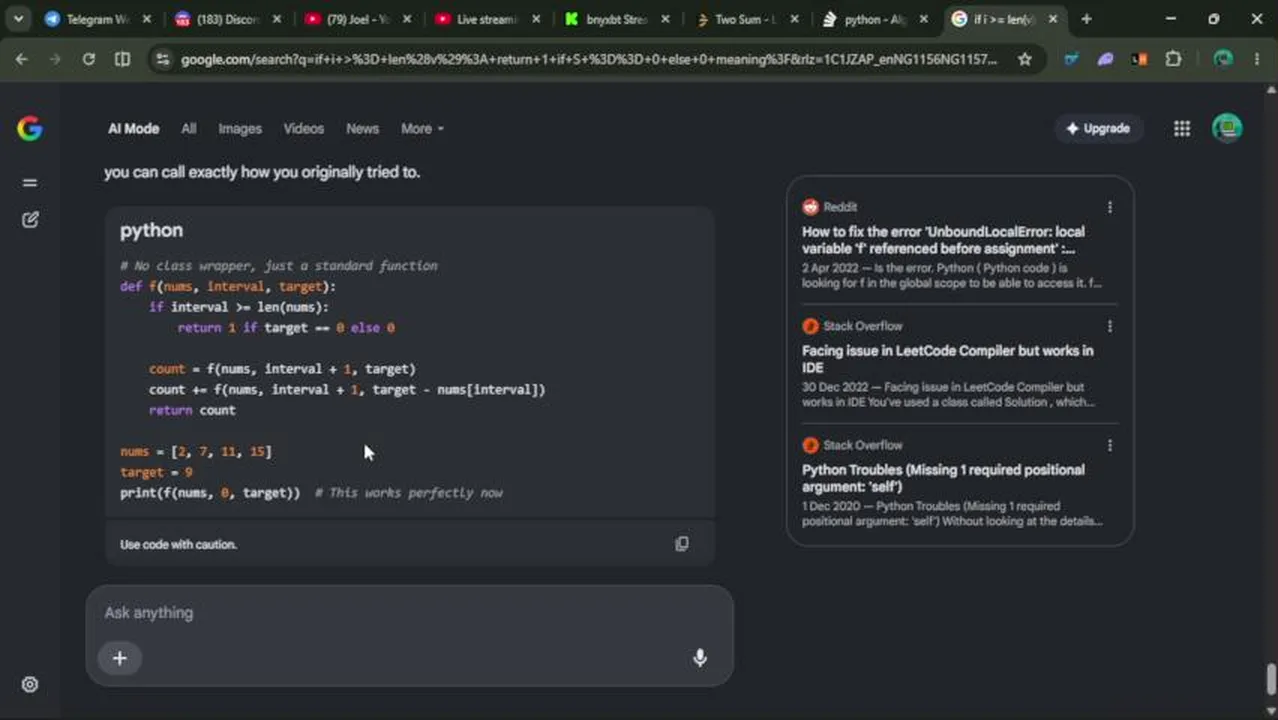Open the Facing issue in LeetCode Compiler link

947,359
